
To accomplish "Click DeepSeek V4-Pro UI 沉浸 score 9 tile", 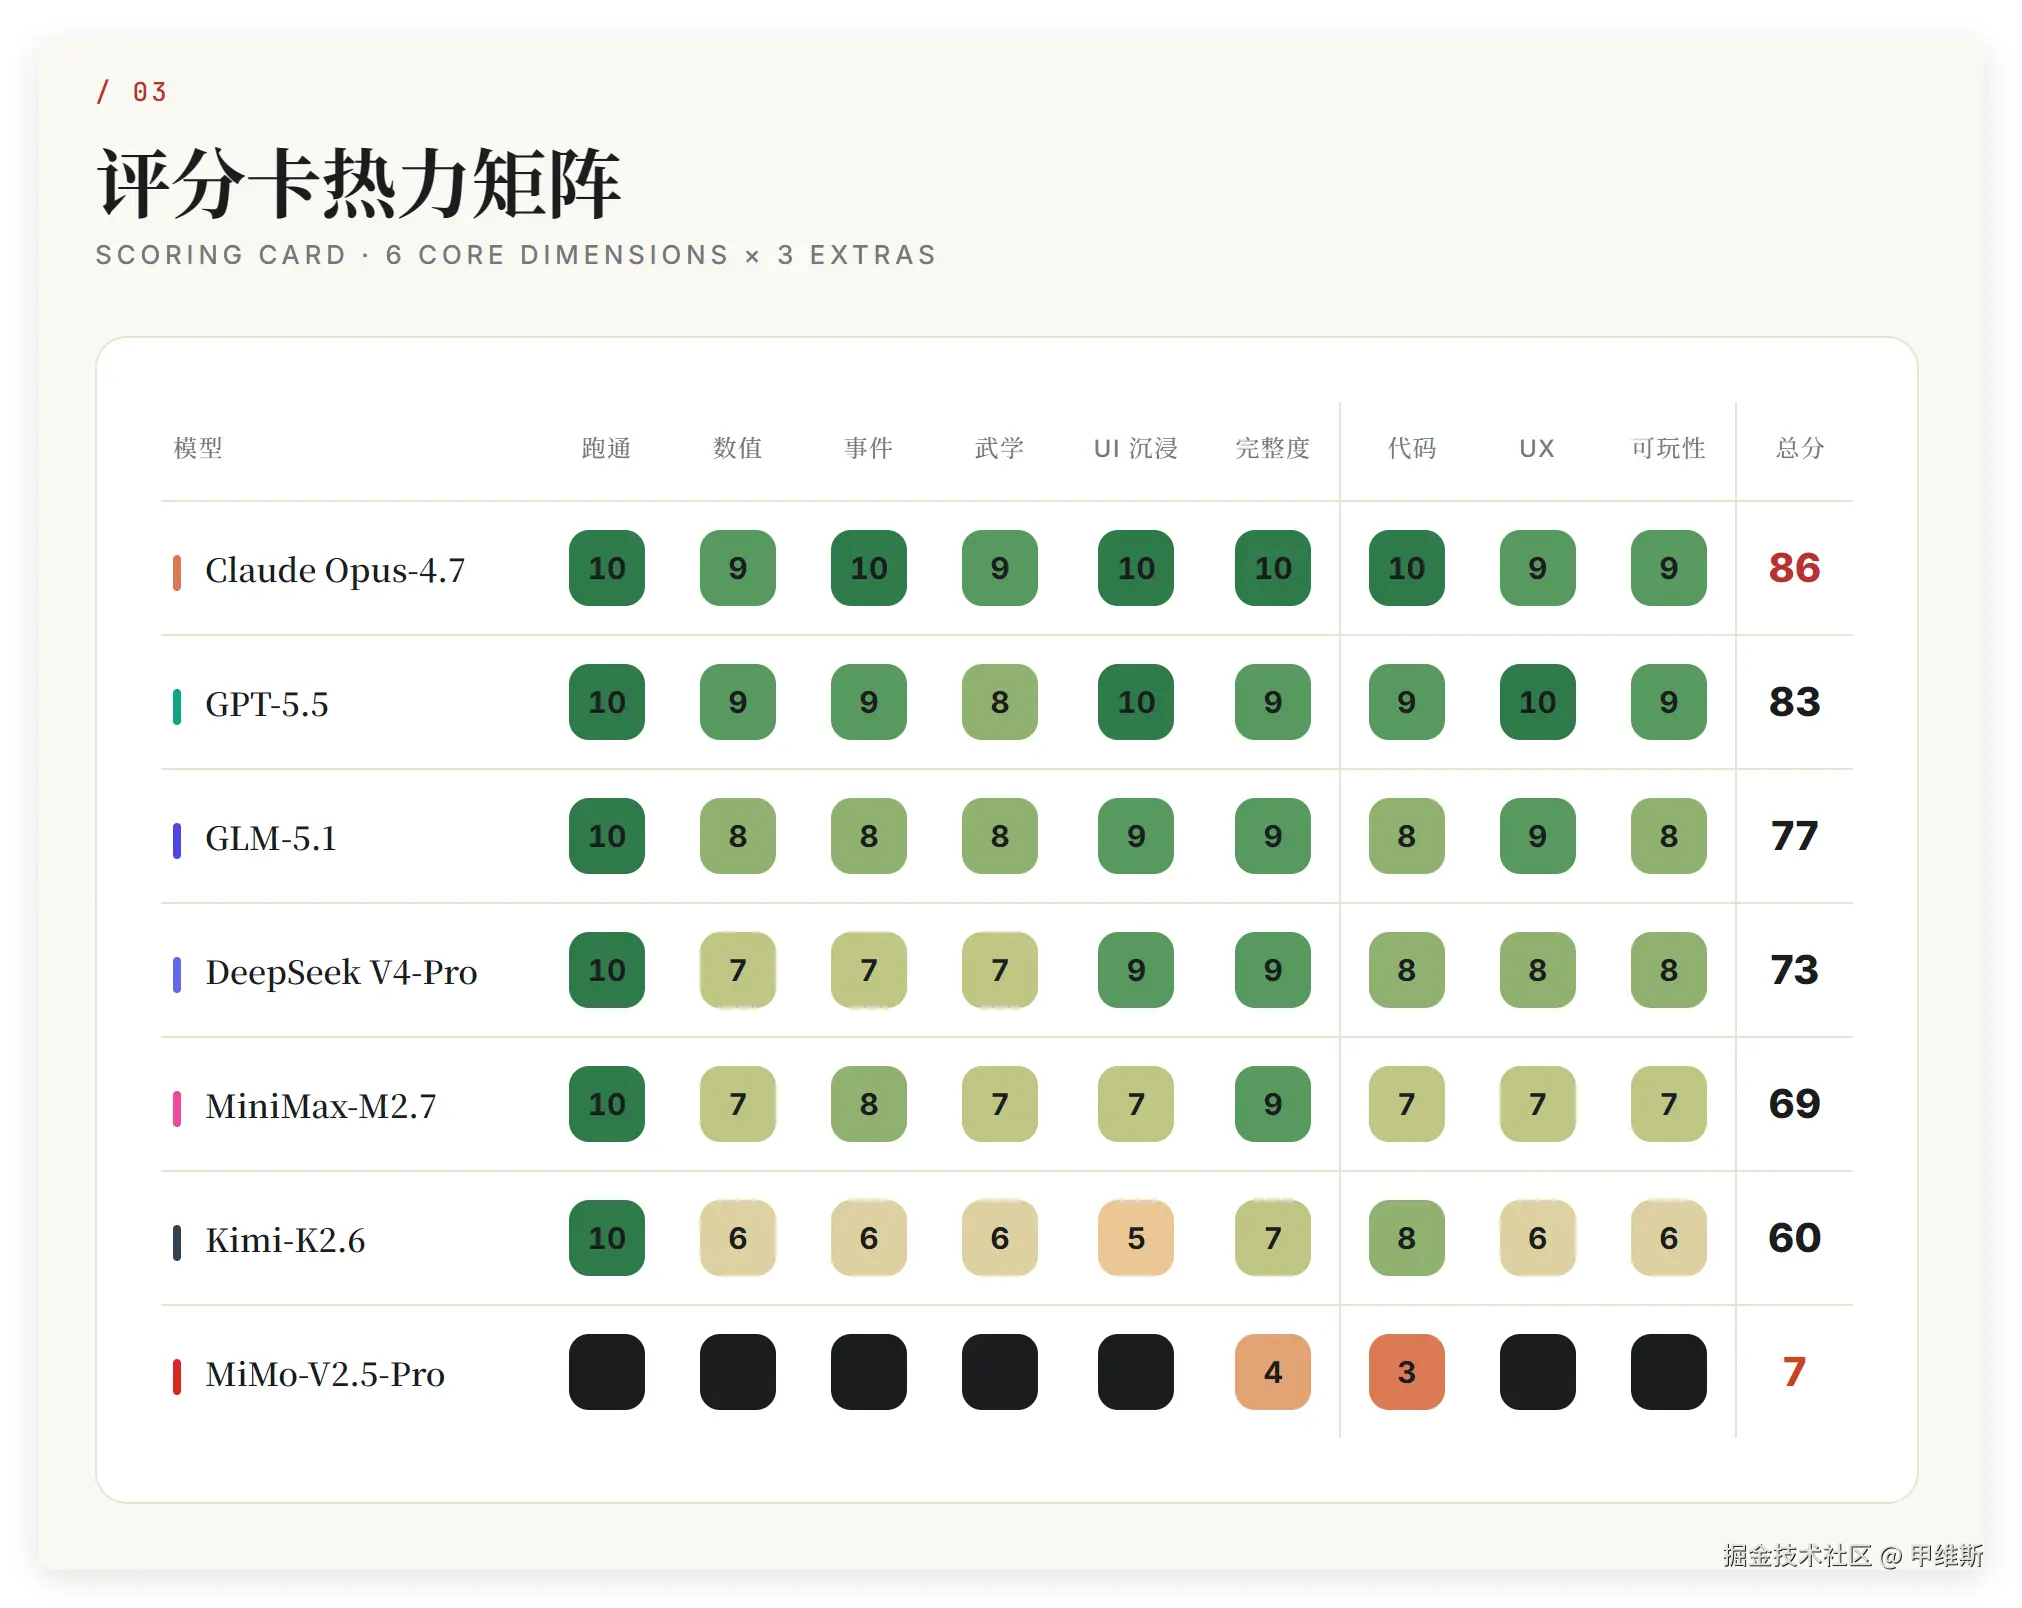I will (x=1136, y=970).
